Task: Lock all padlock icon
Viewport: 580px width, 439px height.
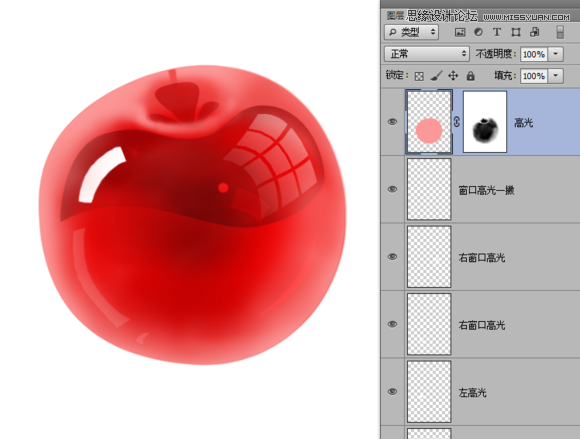Action: point(470,76)
